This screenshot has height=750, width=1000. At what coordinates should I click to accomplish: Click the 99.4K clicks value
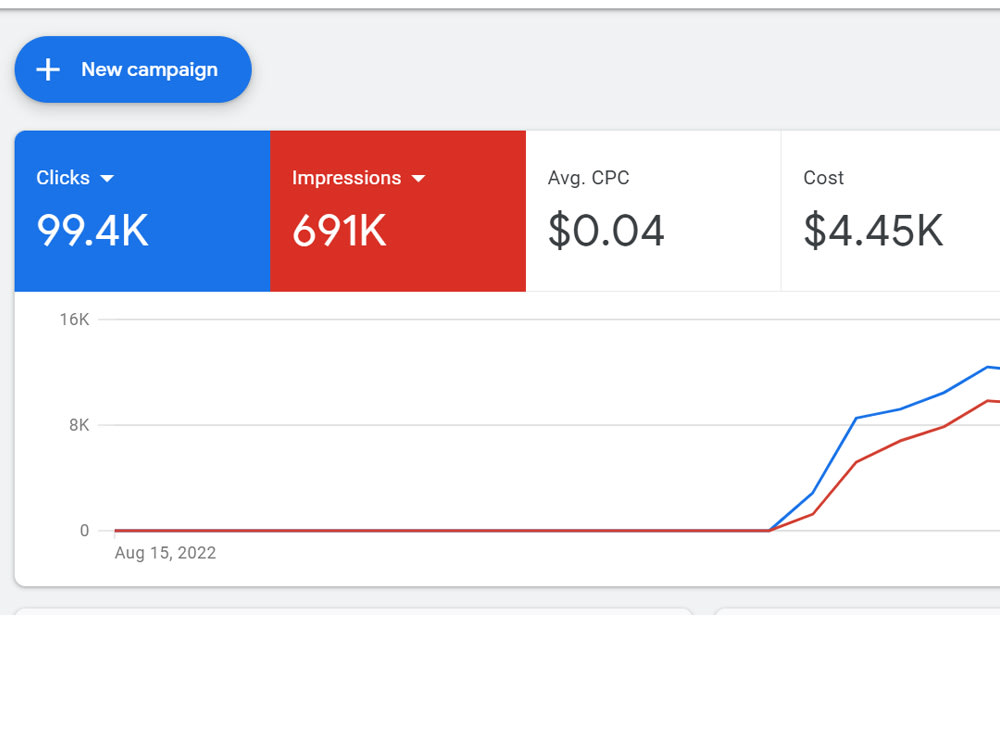(92, 230)
